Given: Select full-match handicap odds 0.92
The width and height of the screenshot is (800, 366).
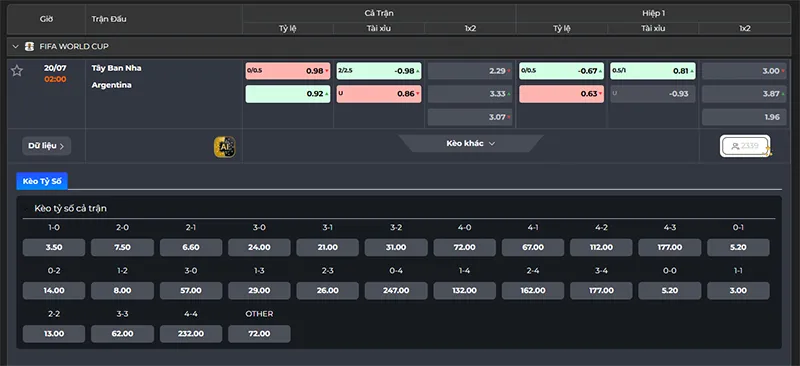Looking at the screenshot, I should (x=288, y=94).
